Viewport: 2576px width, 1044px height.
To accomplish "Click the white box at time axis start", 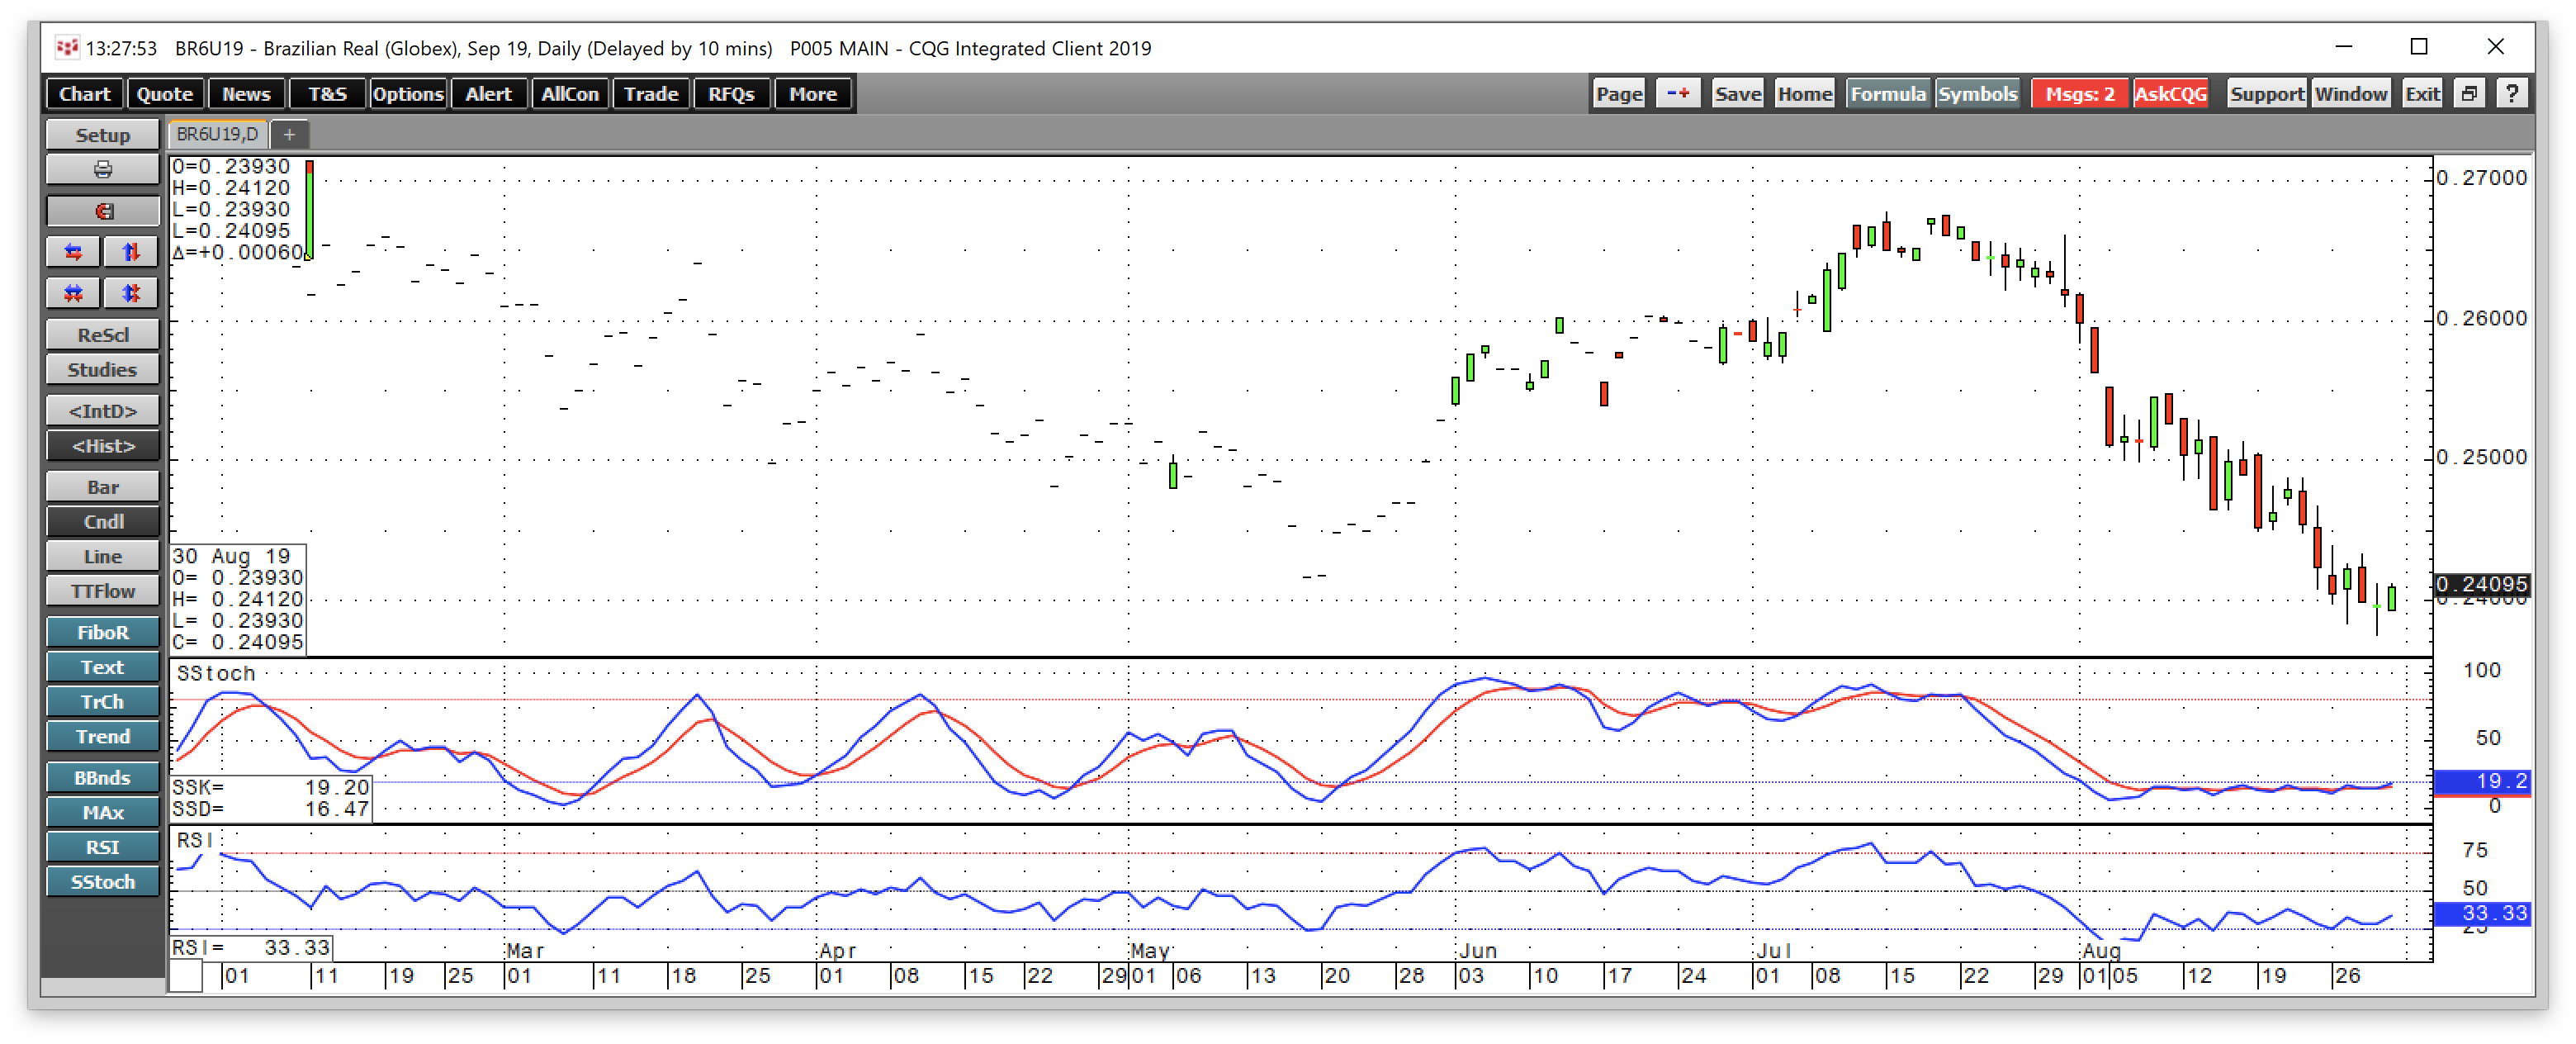I will [x=185, y=976].
